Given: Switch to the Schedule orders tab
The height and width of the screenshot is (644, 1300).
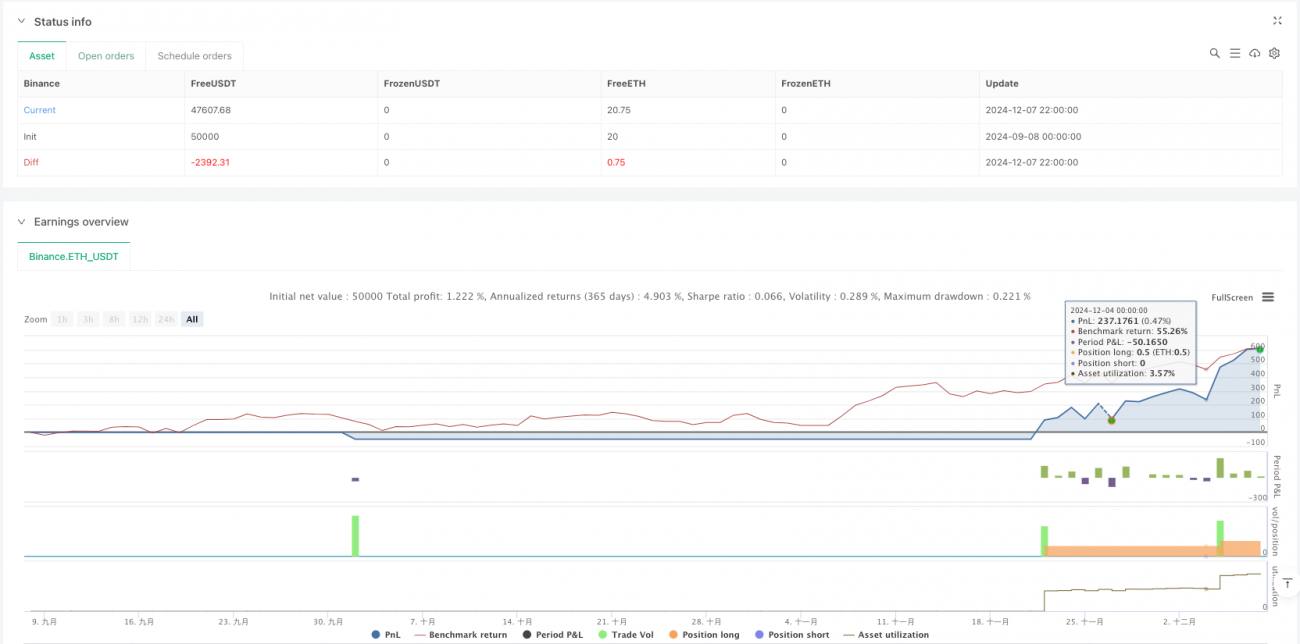Looking at the screenshot, I should (194, 56).
